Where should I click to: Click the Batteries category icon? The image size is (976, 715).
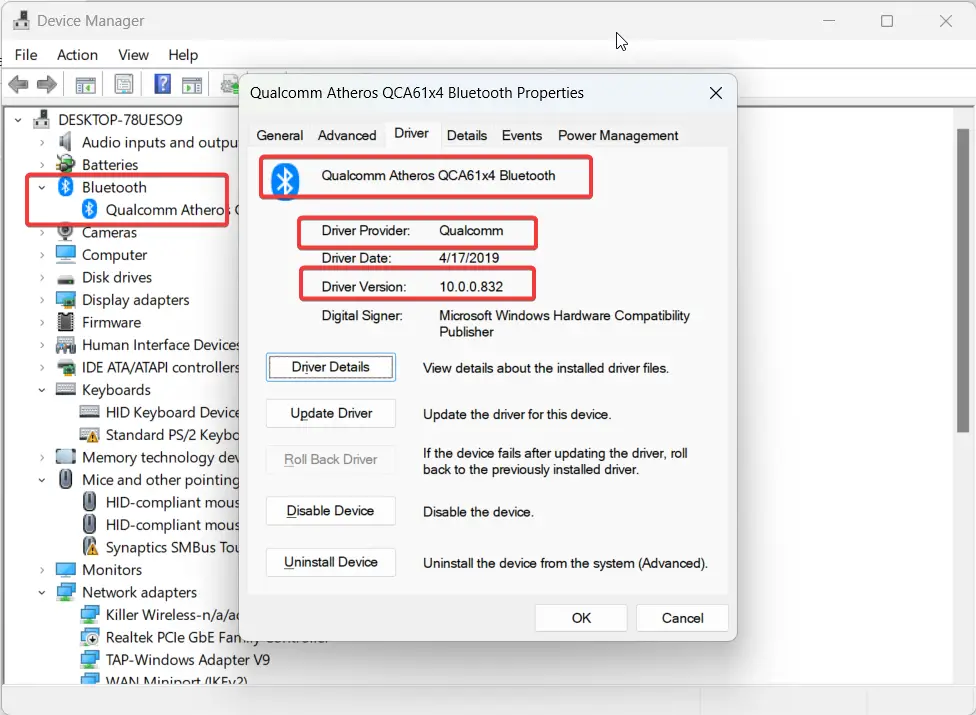(65, 164)
